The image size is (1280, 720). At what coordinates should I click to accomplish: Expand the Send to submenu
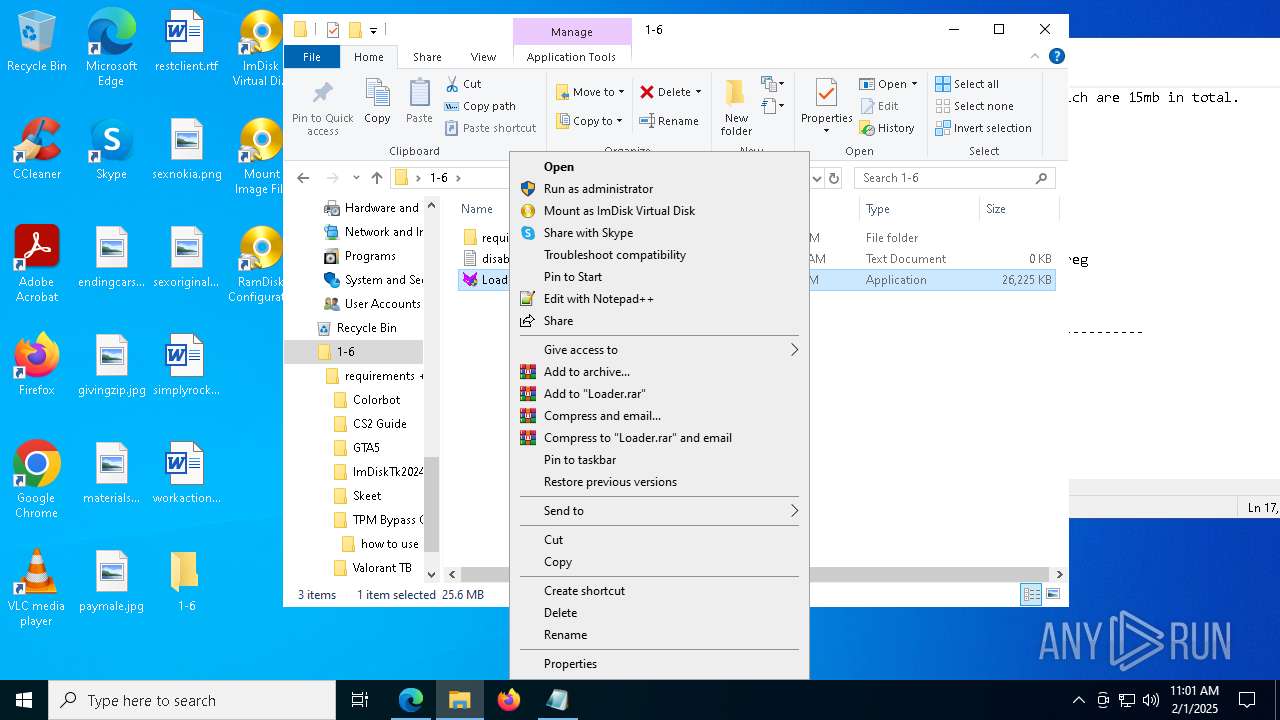[659, 511]
